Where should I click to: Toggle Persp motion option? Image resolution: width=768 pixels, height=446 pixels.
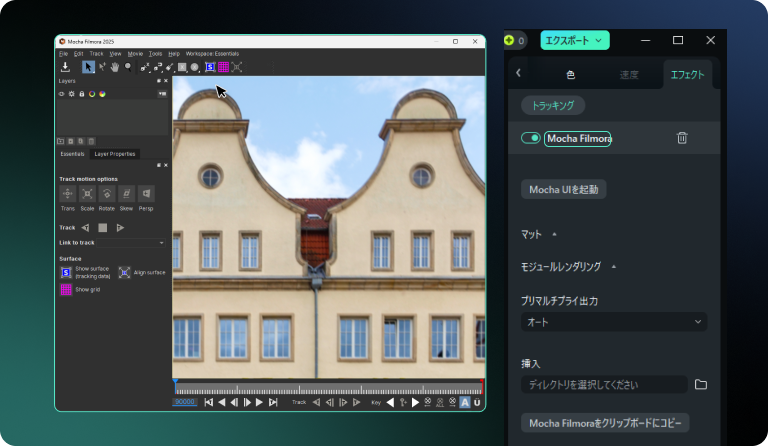[x=146, y=194]
